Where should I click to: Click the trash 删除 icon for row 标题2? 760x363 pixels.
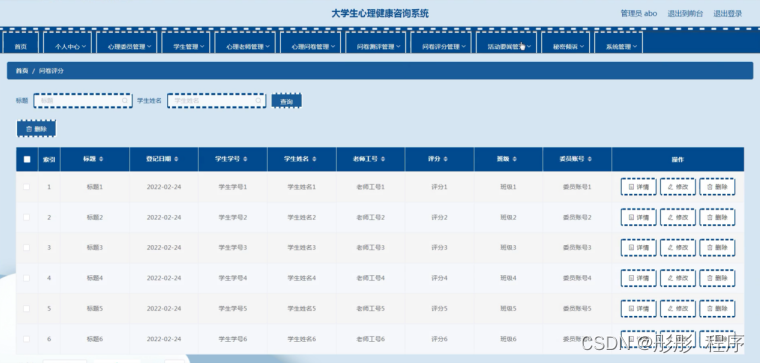tap(710, 218)
